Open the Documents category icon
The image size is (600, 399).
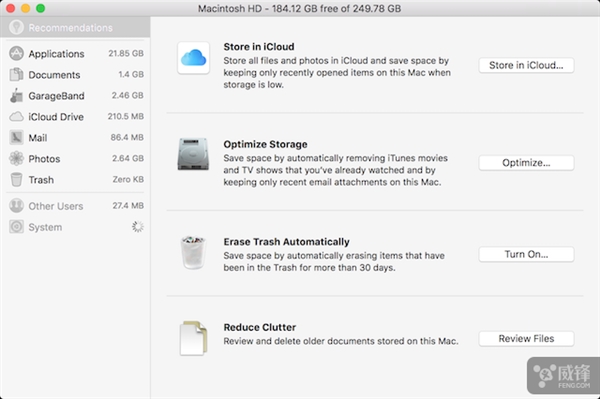[16, 75]
